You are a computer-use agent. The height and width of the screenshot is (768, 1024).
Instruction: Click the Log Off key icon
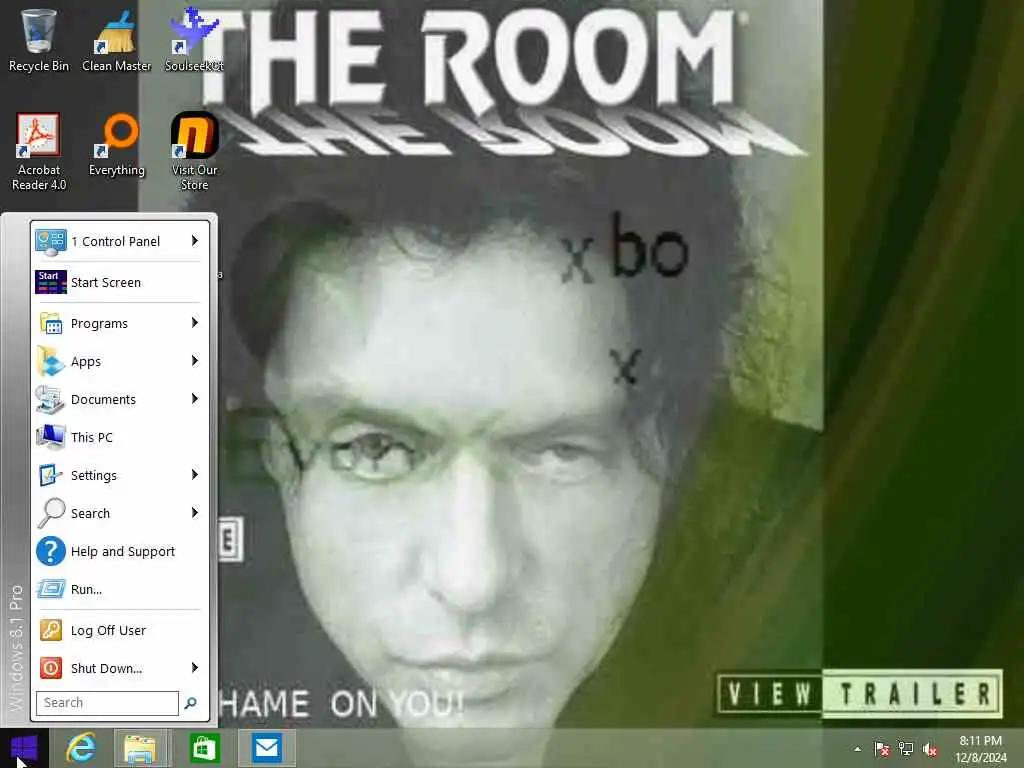point(51,630)
